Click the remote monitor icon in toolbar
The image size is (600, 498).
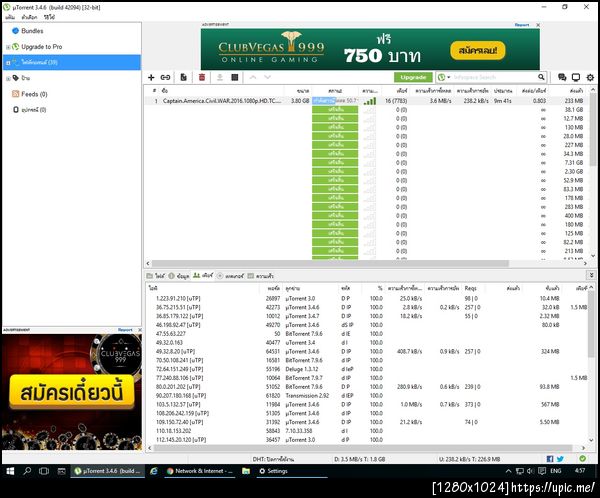coord(576,77)
